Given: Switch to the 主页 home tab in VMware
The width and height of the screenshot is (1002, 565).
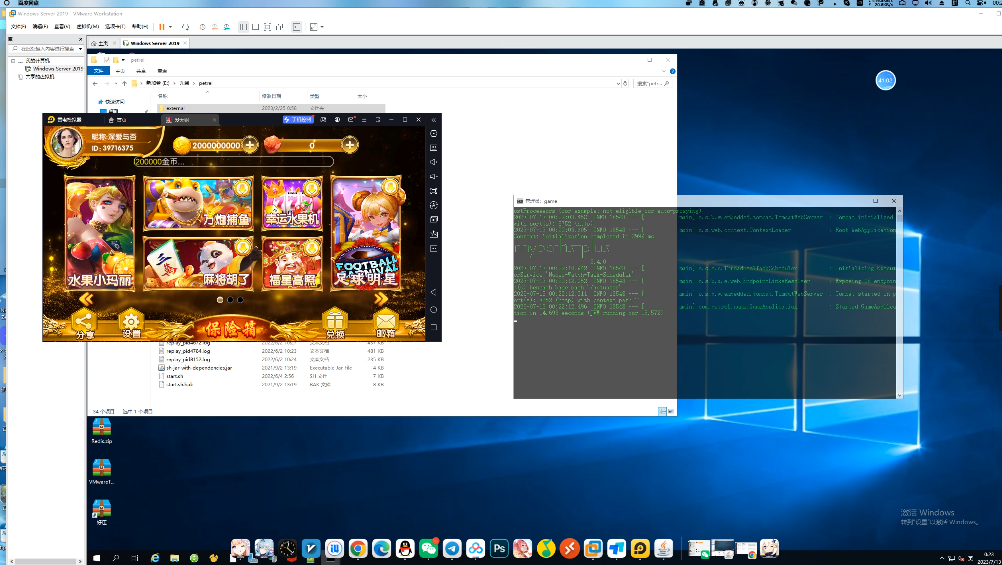Looking at the screenshot, I should point(101,43).
